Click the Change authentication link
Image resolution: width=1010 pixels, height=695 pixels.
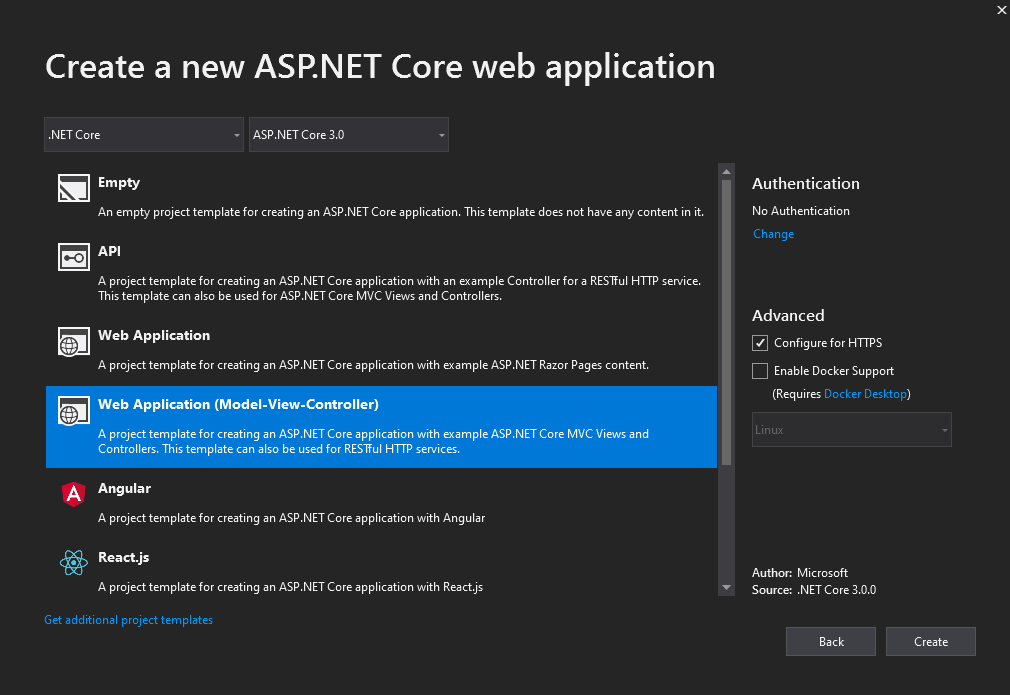773,234
